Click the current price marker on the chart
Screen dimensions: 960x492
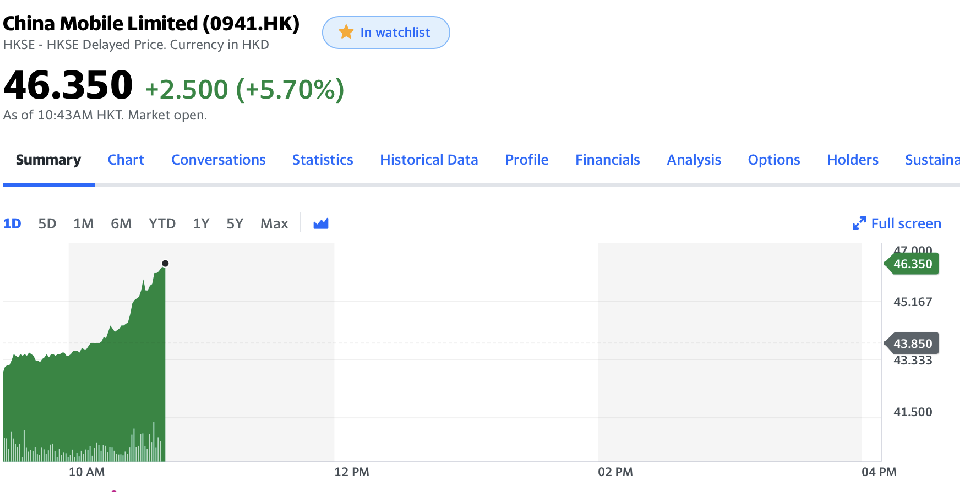pos(165,264)
